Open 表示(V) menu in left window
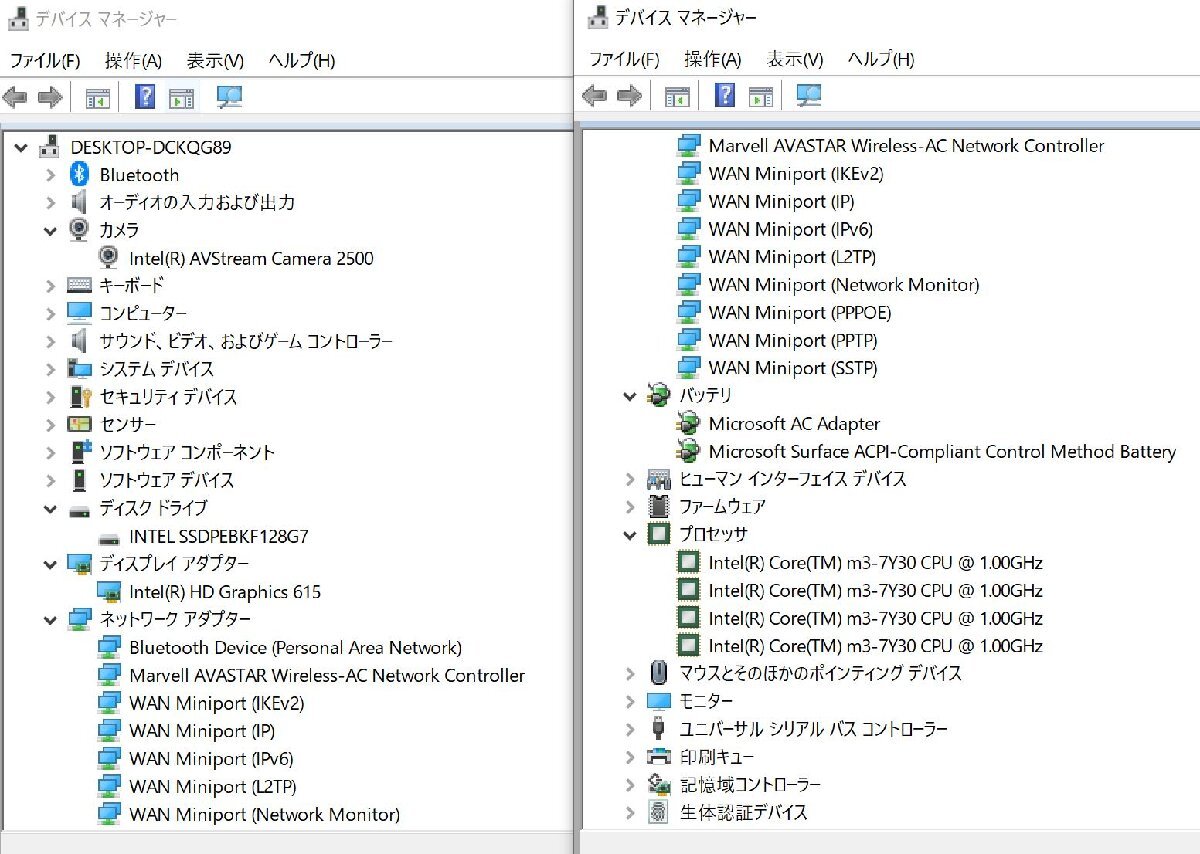The height and width of the screenshot is (854, 1200). click(x=215, y=60)
